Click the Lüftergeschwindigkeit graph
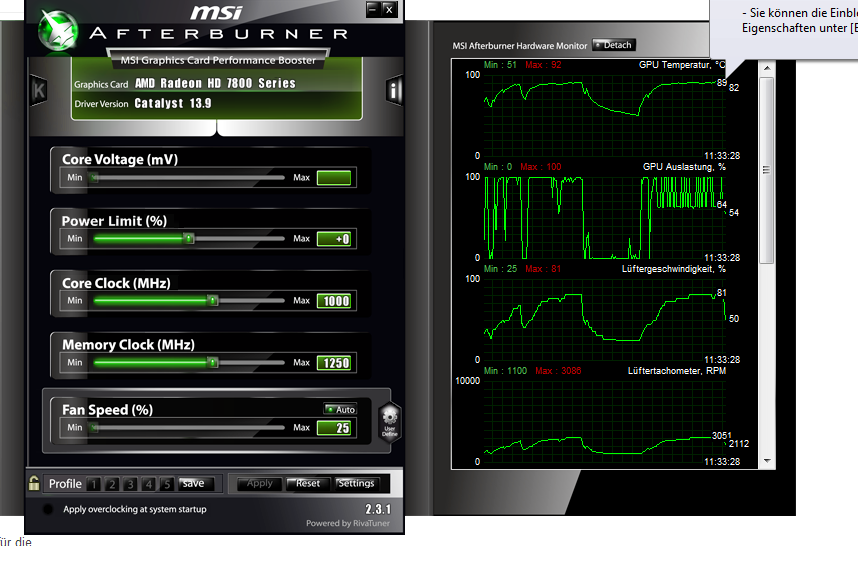858x568 pixels. pos(605,318)
